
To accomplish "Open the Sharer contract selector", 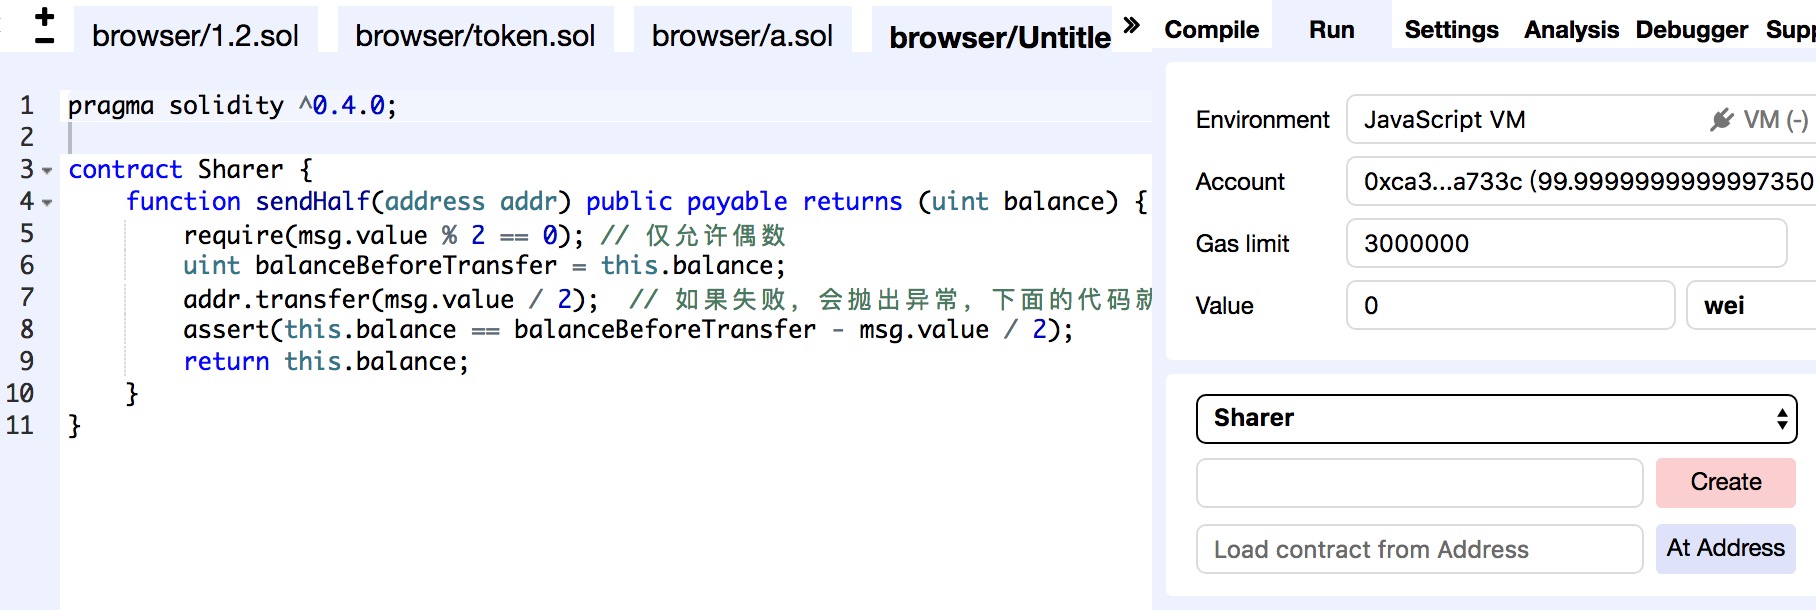I will 1496,419.
